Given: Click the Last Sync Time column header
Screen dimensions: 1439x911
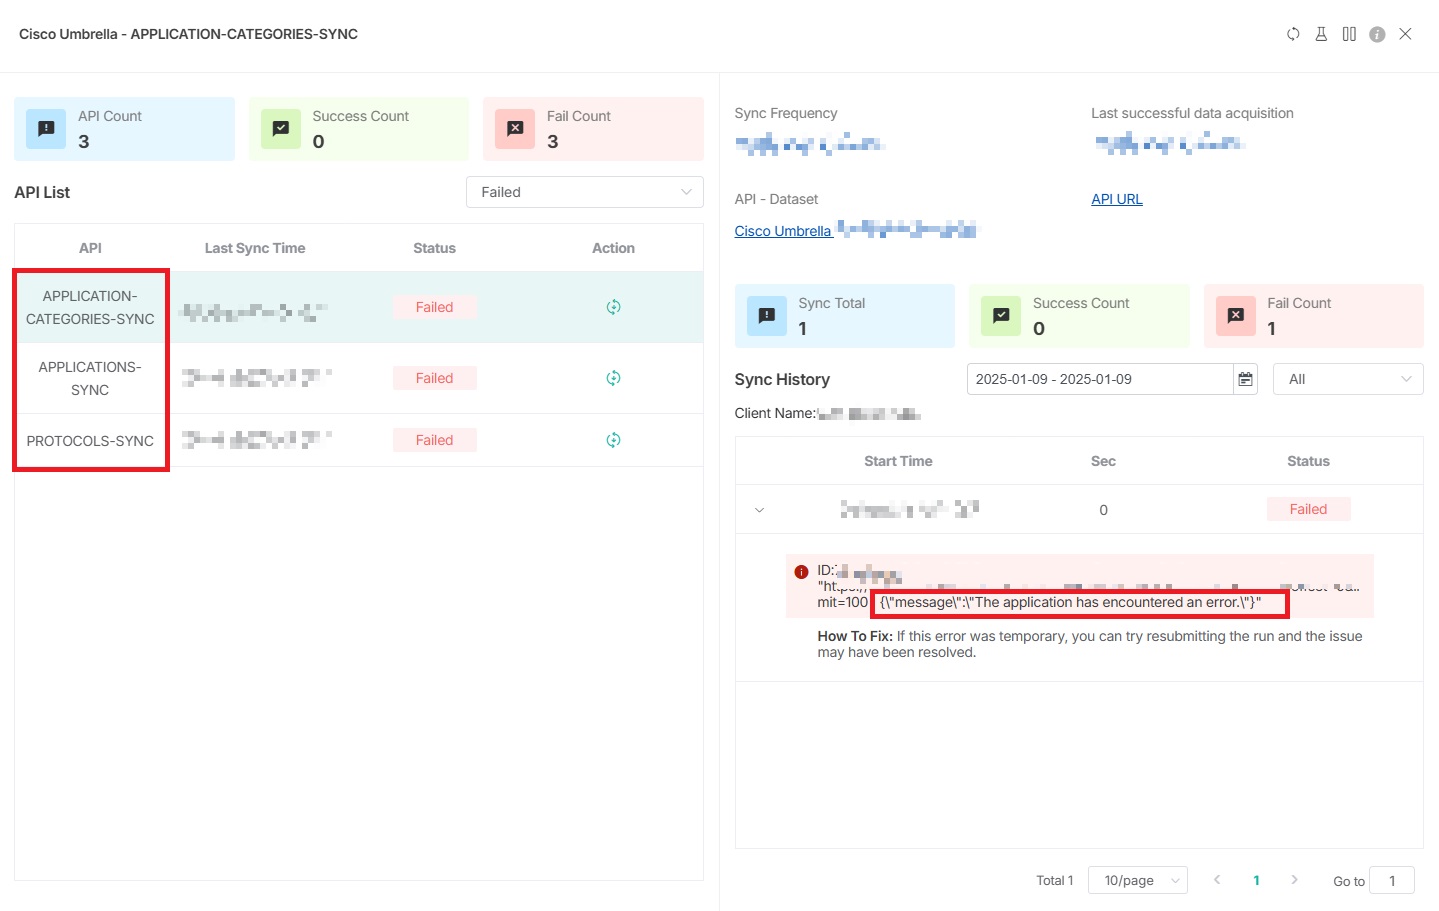Looking at the screenshot, I should 255,248.
